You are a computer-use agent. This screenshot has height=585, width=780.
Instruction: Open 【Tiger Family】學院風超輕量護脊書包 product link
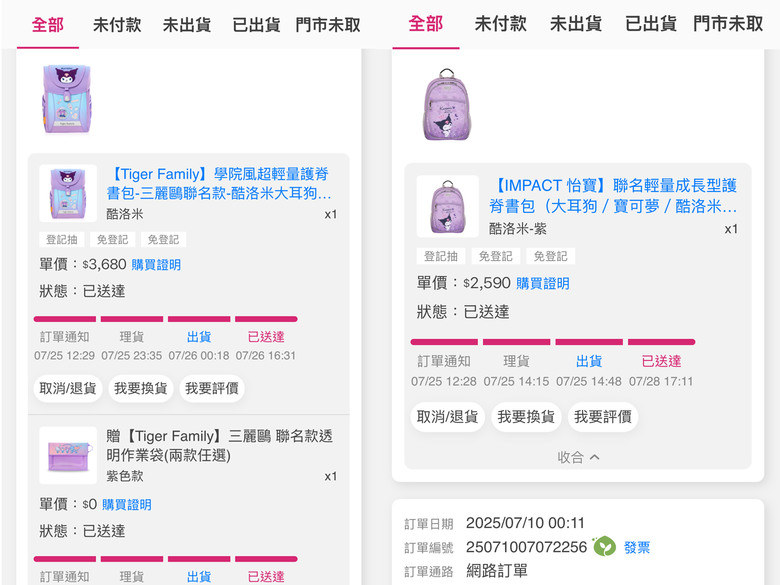219,184
